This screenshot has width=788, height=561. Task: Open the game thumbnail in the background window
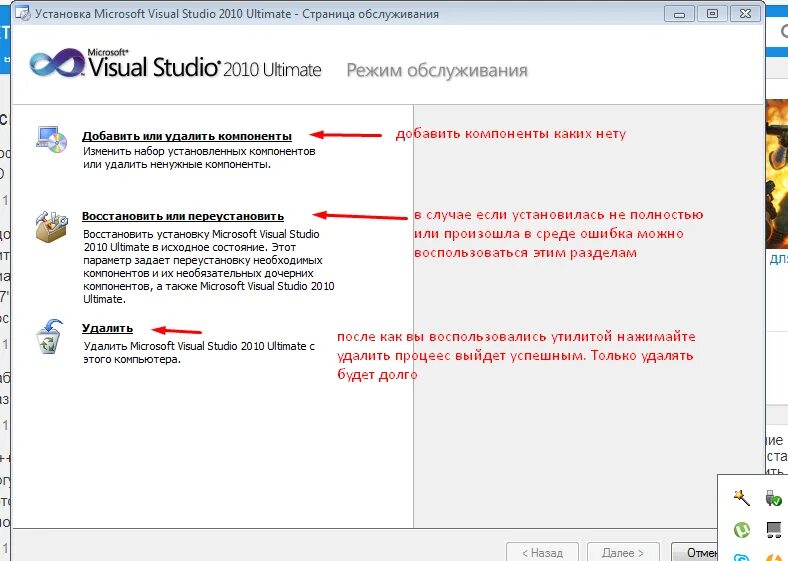(776, 174)
